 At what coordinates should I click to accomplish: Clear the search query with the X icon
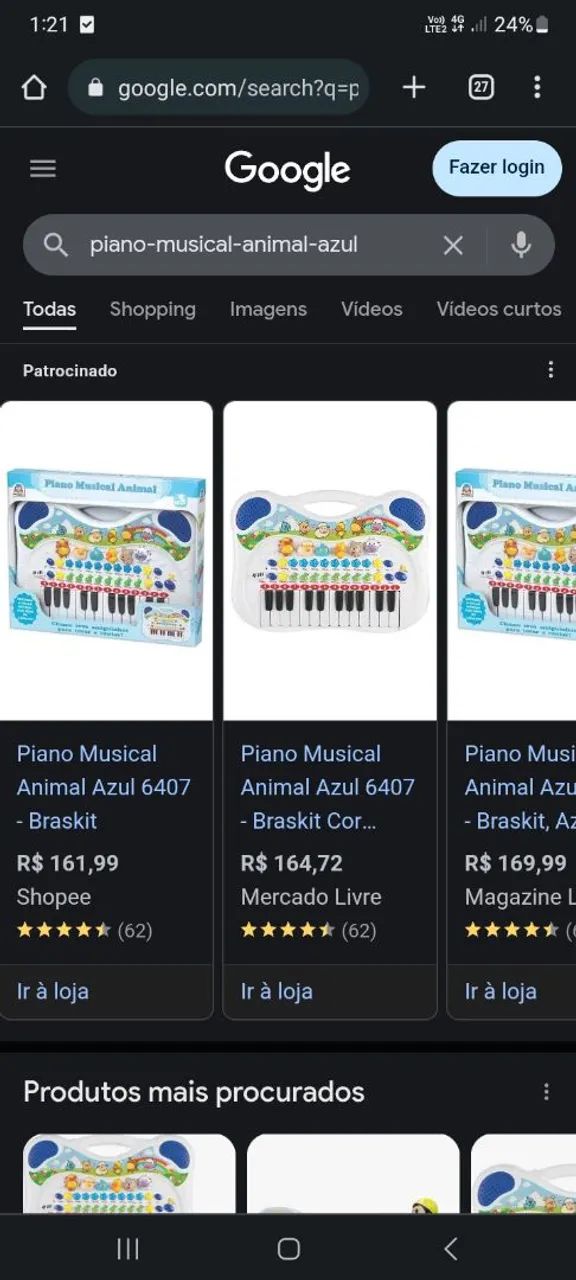click(x=453, y=244)
